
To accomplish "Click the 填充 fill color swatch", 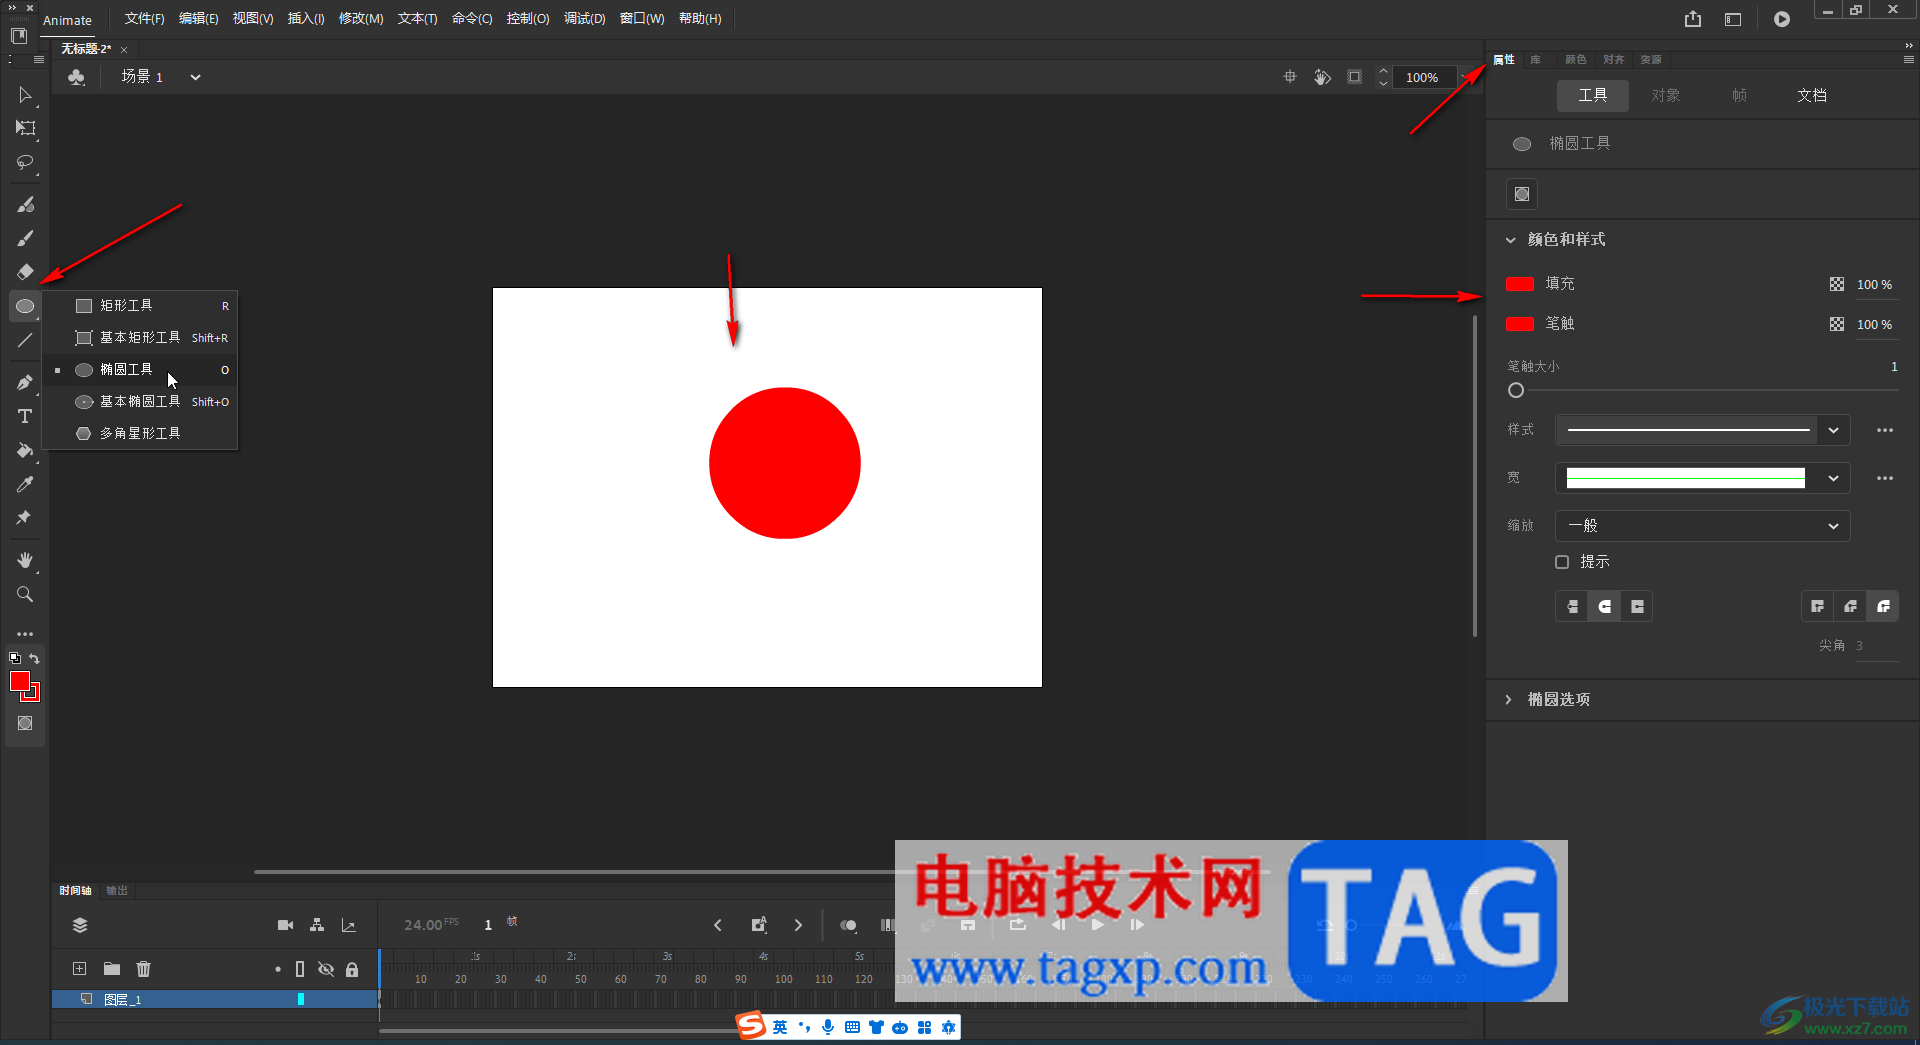I will (x=1520, y=284).
